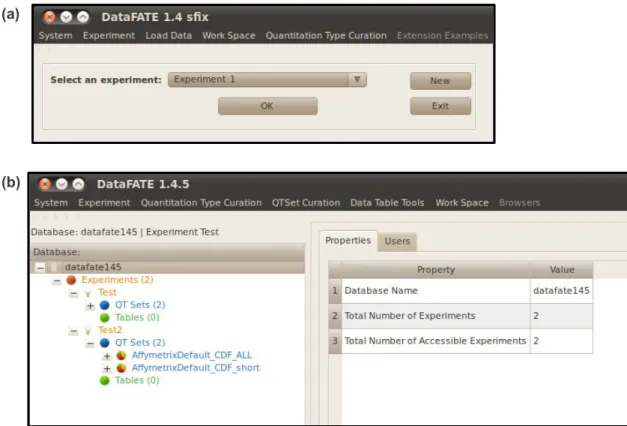Screen dimensions: 627x426
Task: Collapse the Test experiment node
Action: click(x=74, y=294)
